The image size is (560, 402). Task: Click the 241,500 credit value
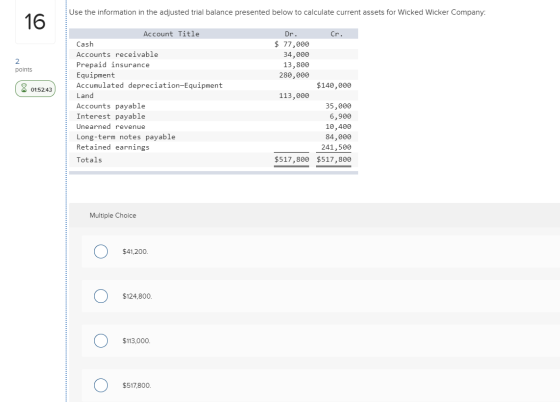pos(336,148)
